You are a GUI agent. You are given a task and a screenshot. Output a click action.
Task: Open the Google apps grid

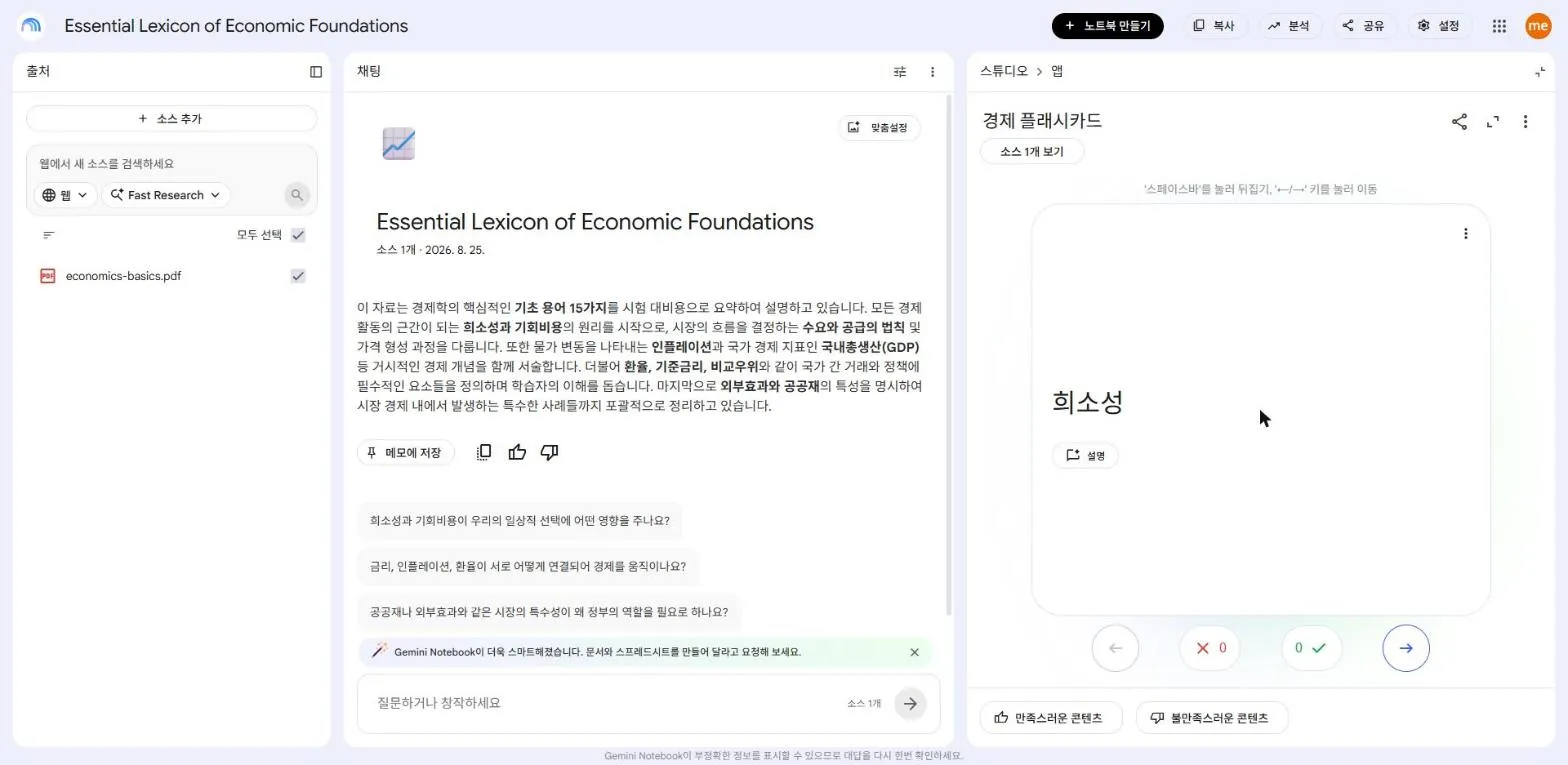1499,26
